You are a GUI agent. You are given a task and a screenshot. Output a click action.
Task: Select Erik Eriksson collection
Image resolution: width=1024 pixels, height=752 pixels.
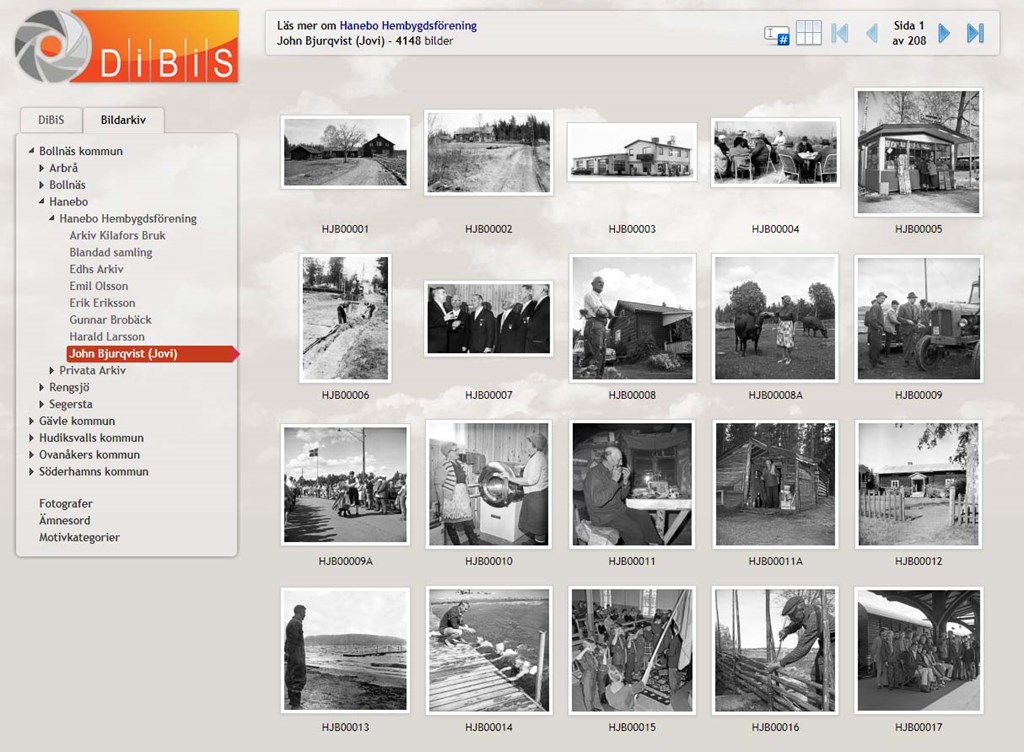tap(103, 303)
